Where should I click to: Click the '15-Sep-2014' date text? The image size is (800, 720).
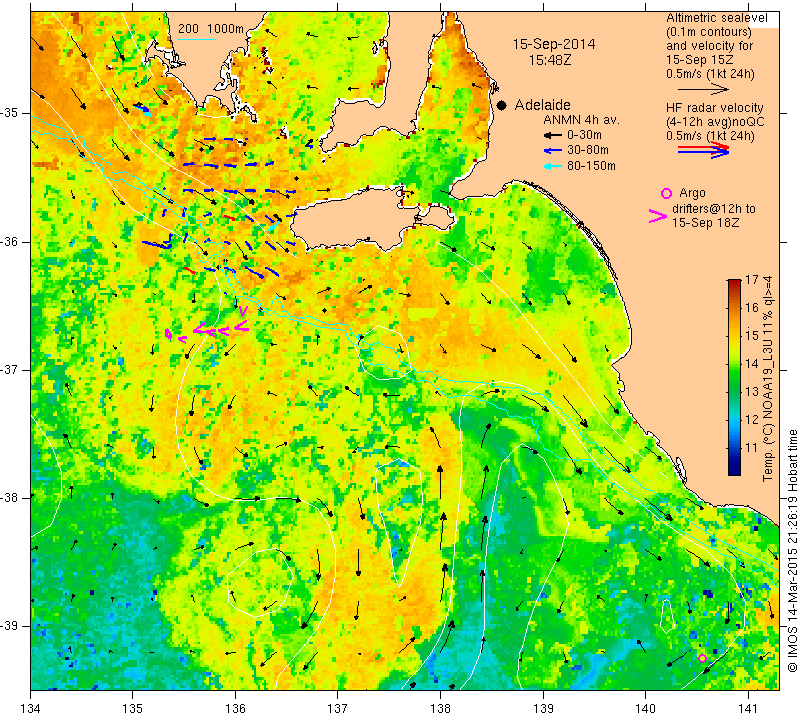pos(554,44)
